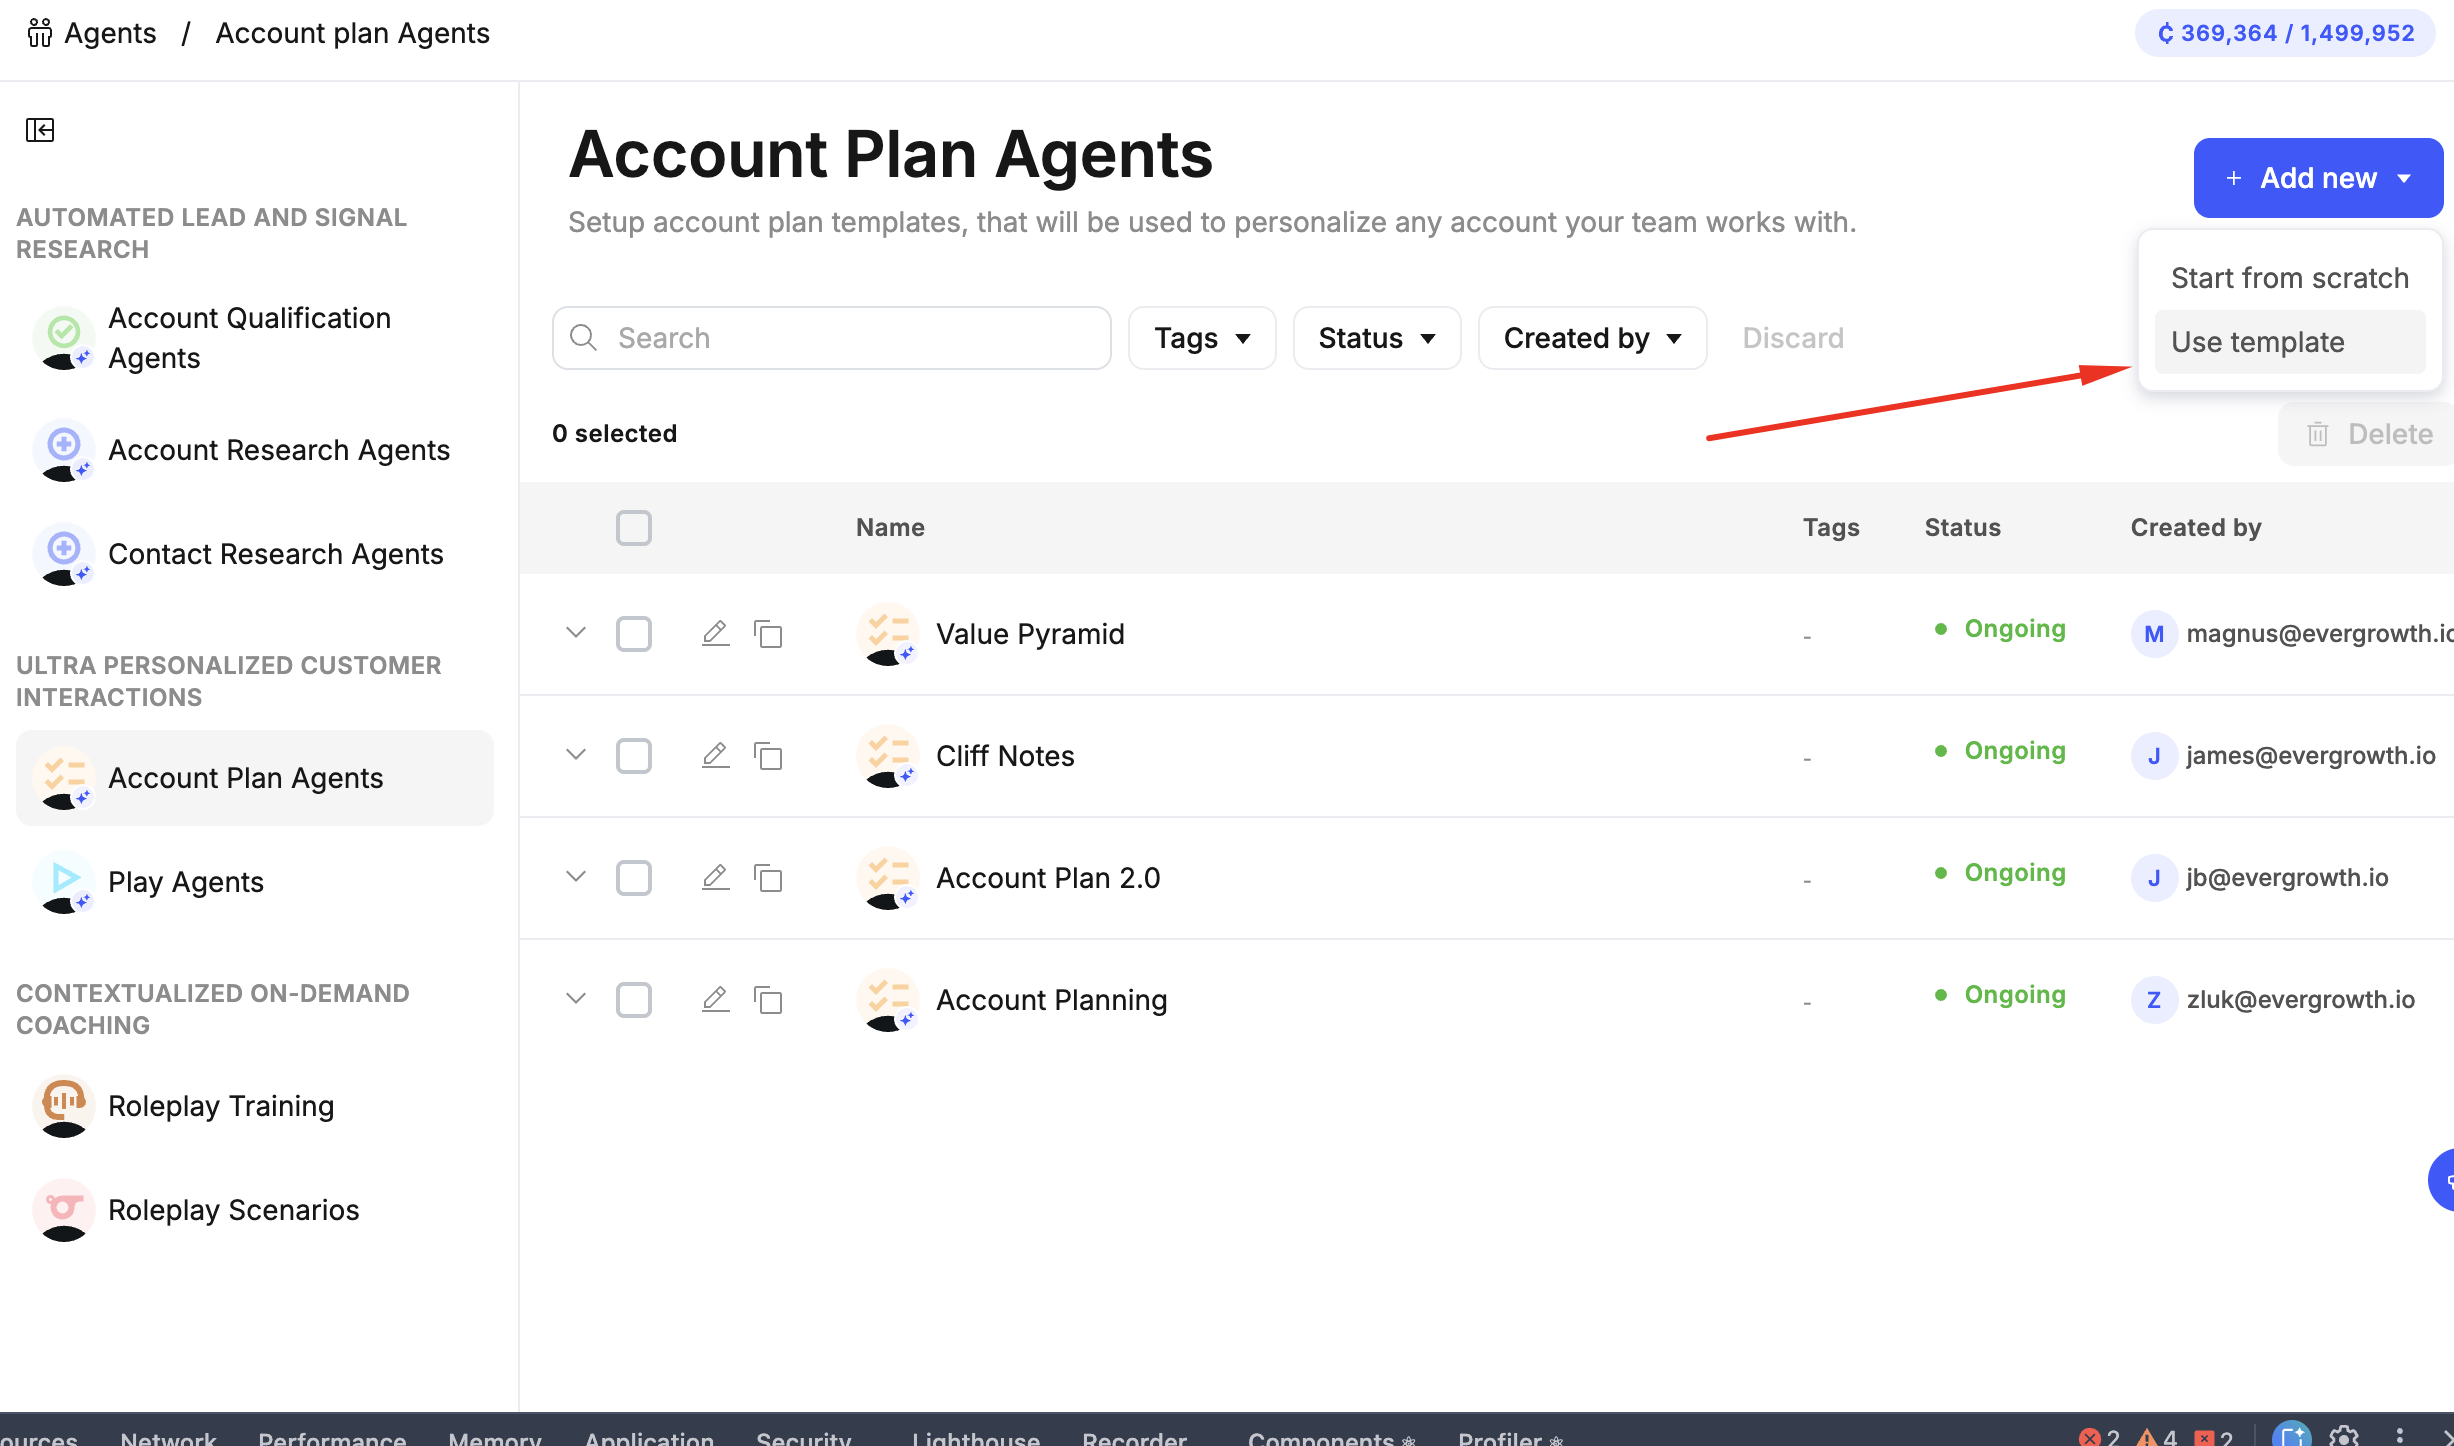2454x1446 pixels.
Task: Click the edit pencil for Value Pyramid
Action: 715,633
